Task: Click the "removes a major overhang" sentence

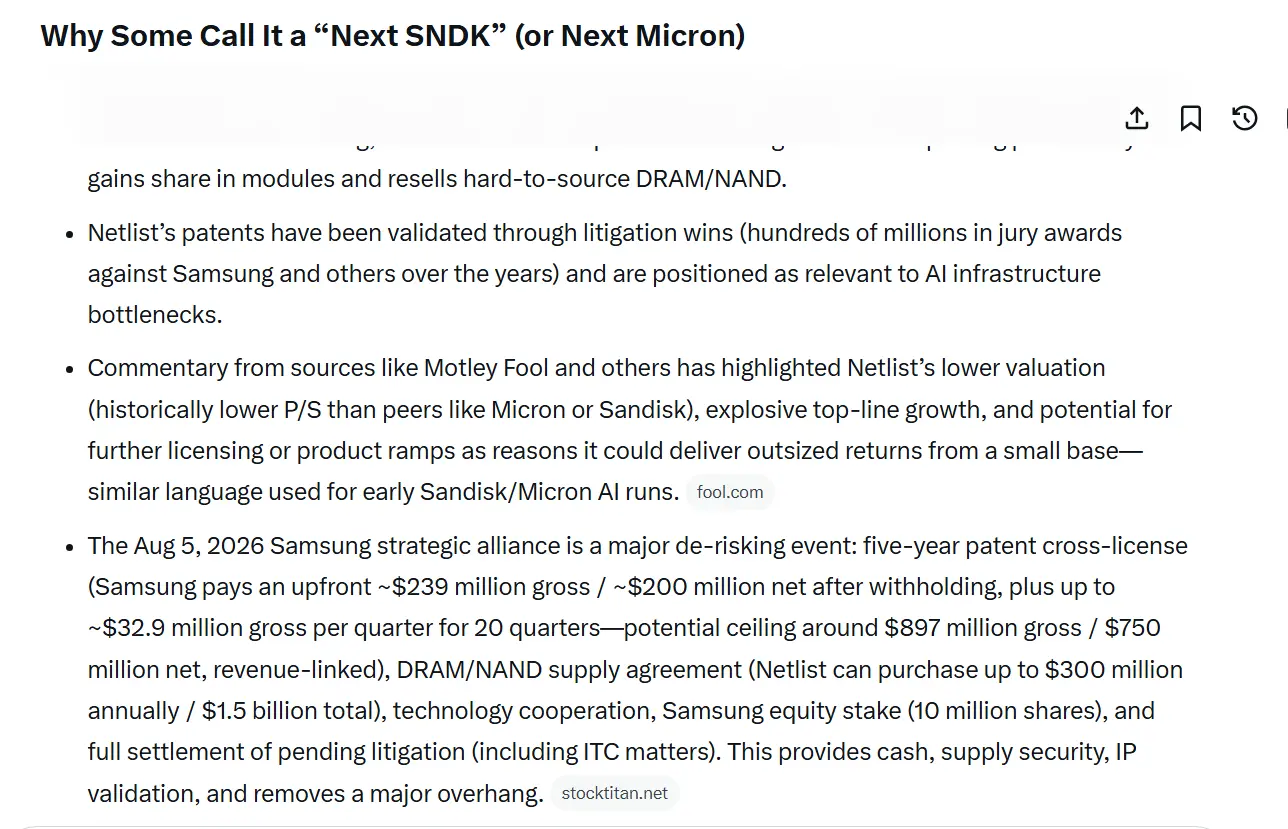Action: (x=398, y=794)
